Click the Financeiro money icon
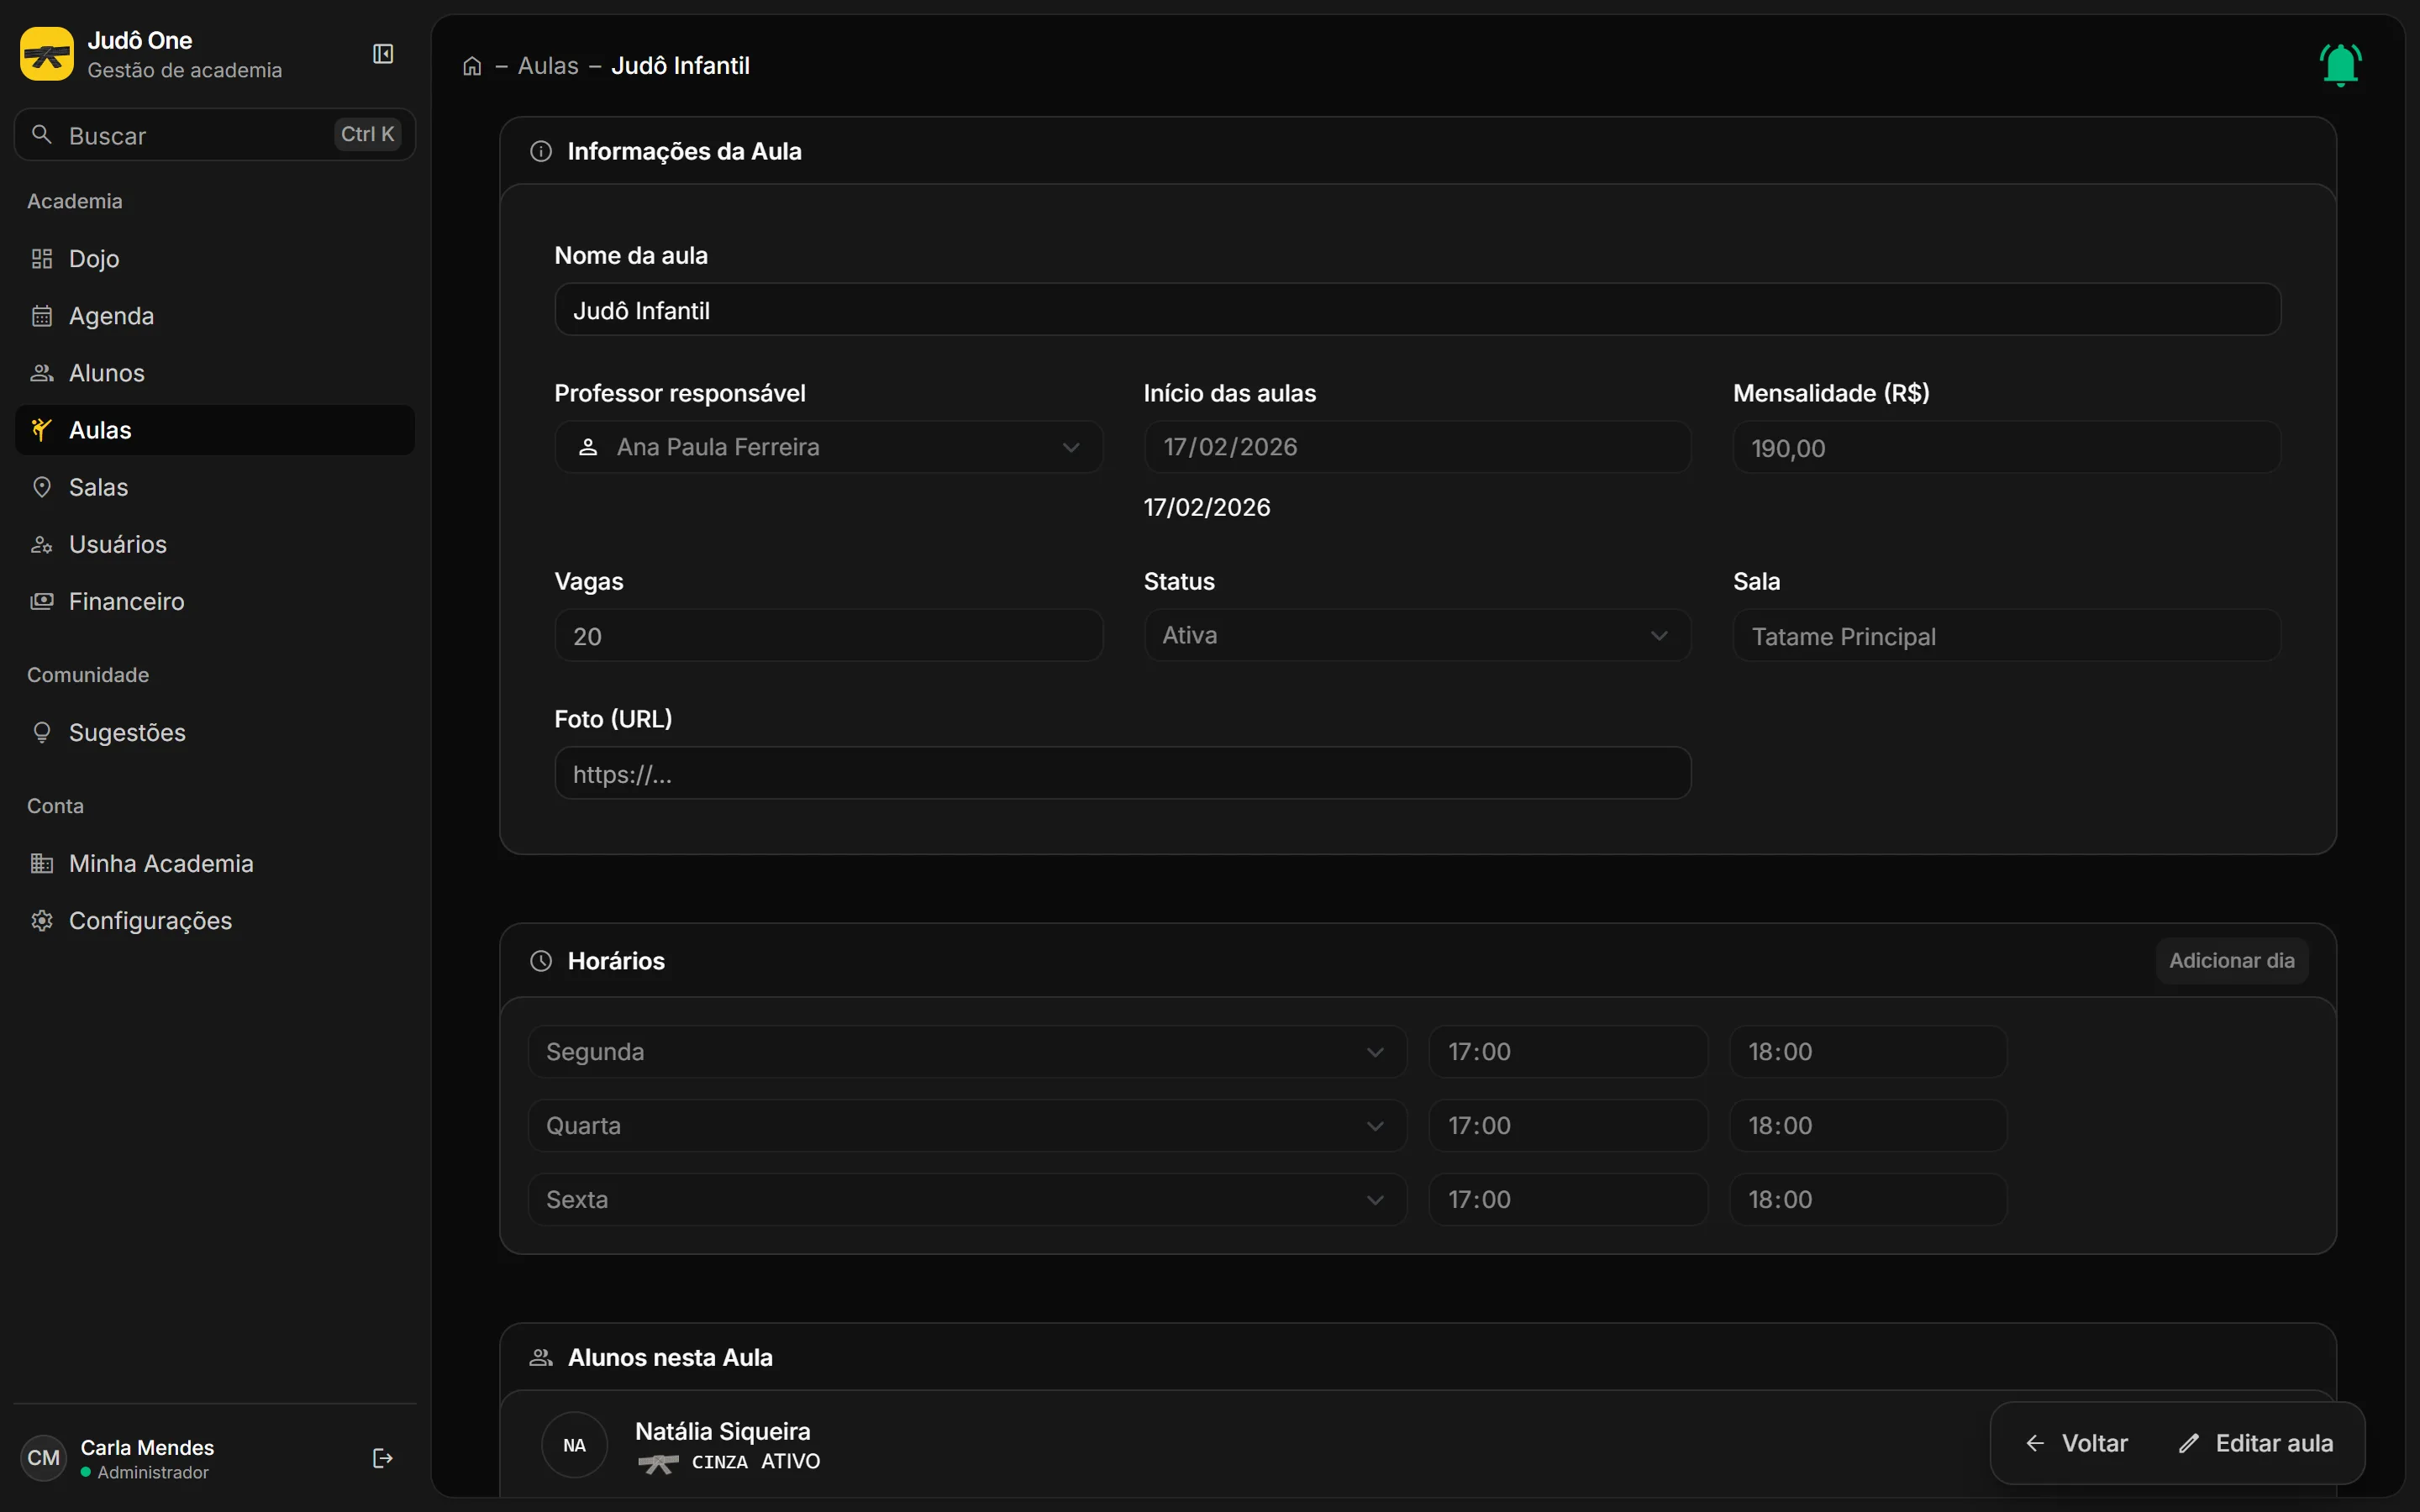 tap(42, 601)
